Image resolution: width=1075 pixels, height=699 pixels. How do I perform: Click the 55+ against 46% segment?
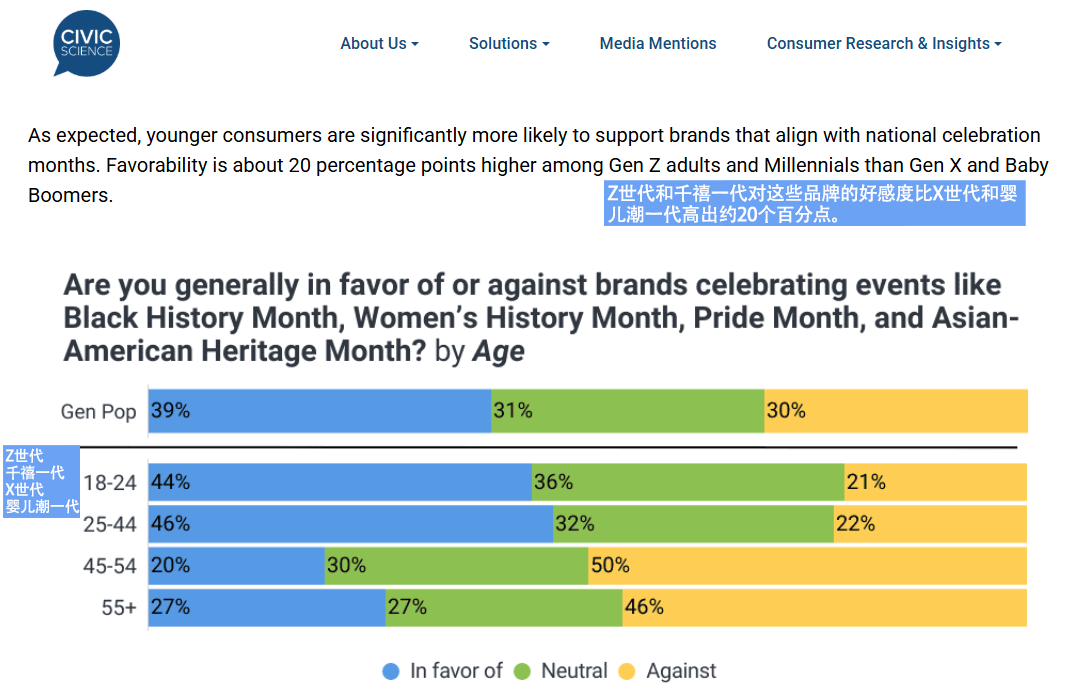pyautogui.click(x=824, y=607)
